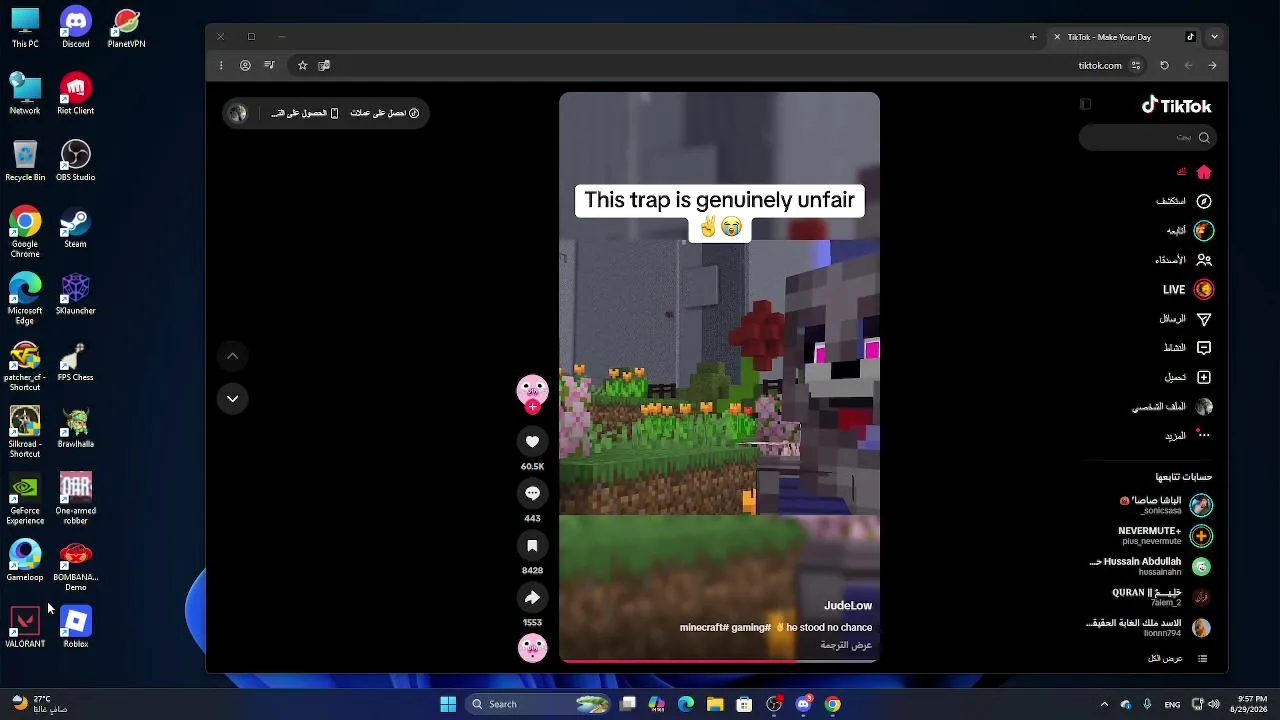This screenshot has height=720, width=1280.
Task: Bookmark the video with the save icon
Action: click(x=532, y=545)
